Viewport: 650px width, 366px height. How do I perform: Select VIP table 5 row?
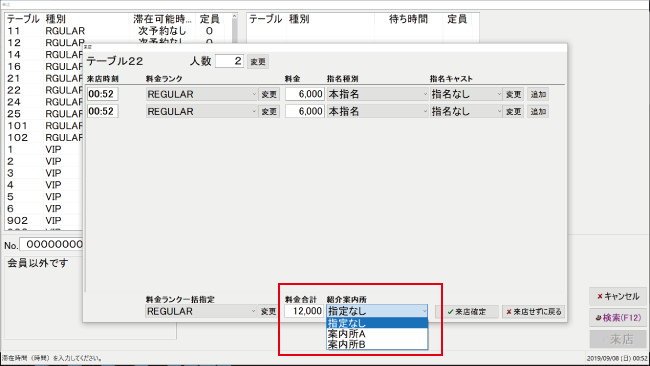pyautogui.click(x=44, y=197)
